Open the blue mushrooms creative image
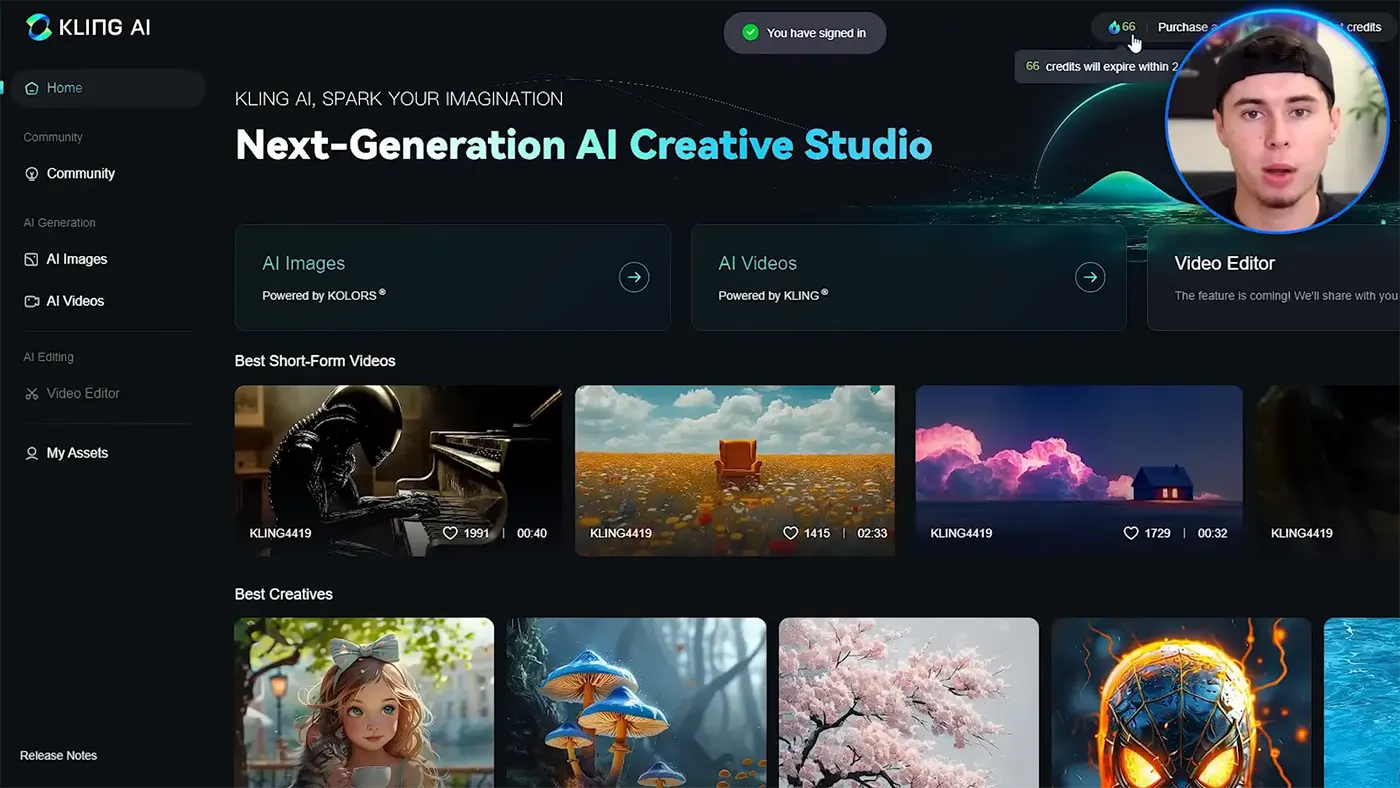This screenshot has width=1400, height=788. point(636,702)
